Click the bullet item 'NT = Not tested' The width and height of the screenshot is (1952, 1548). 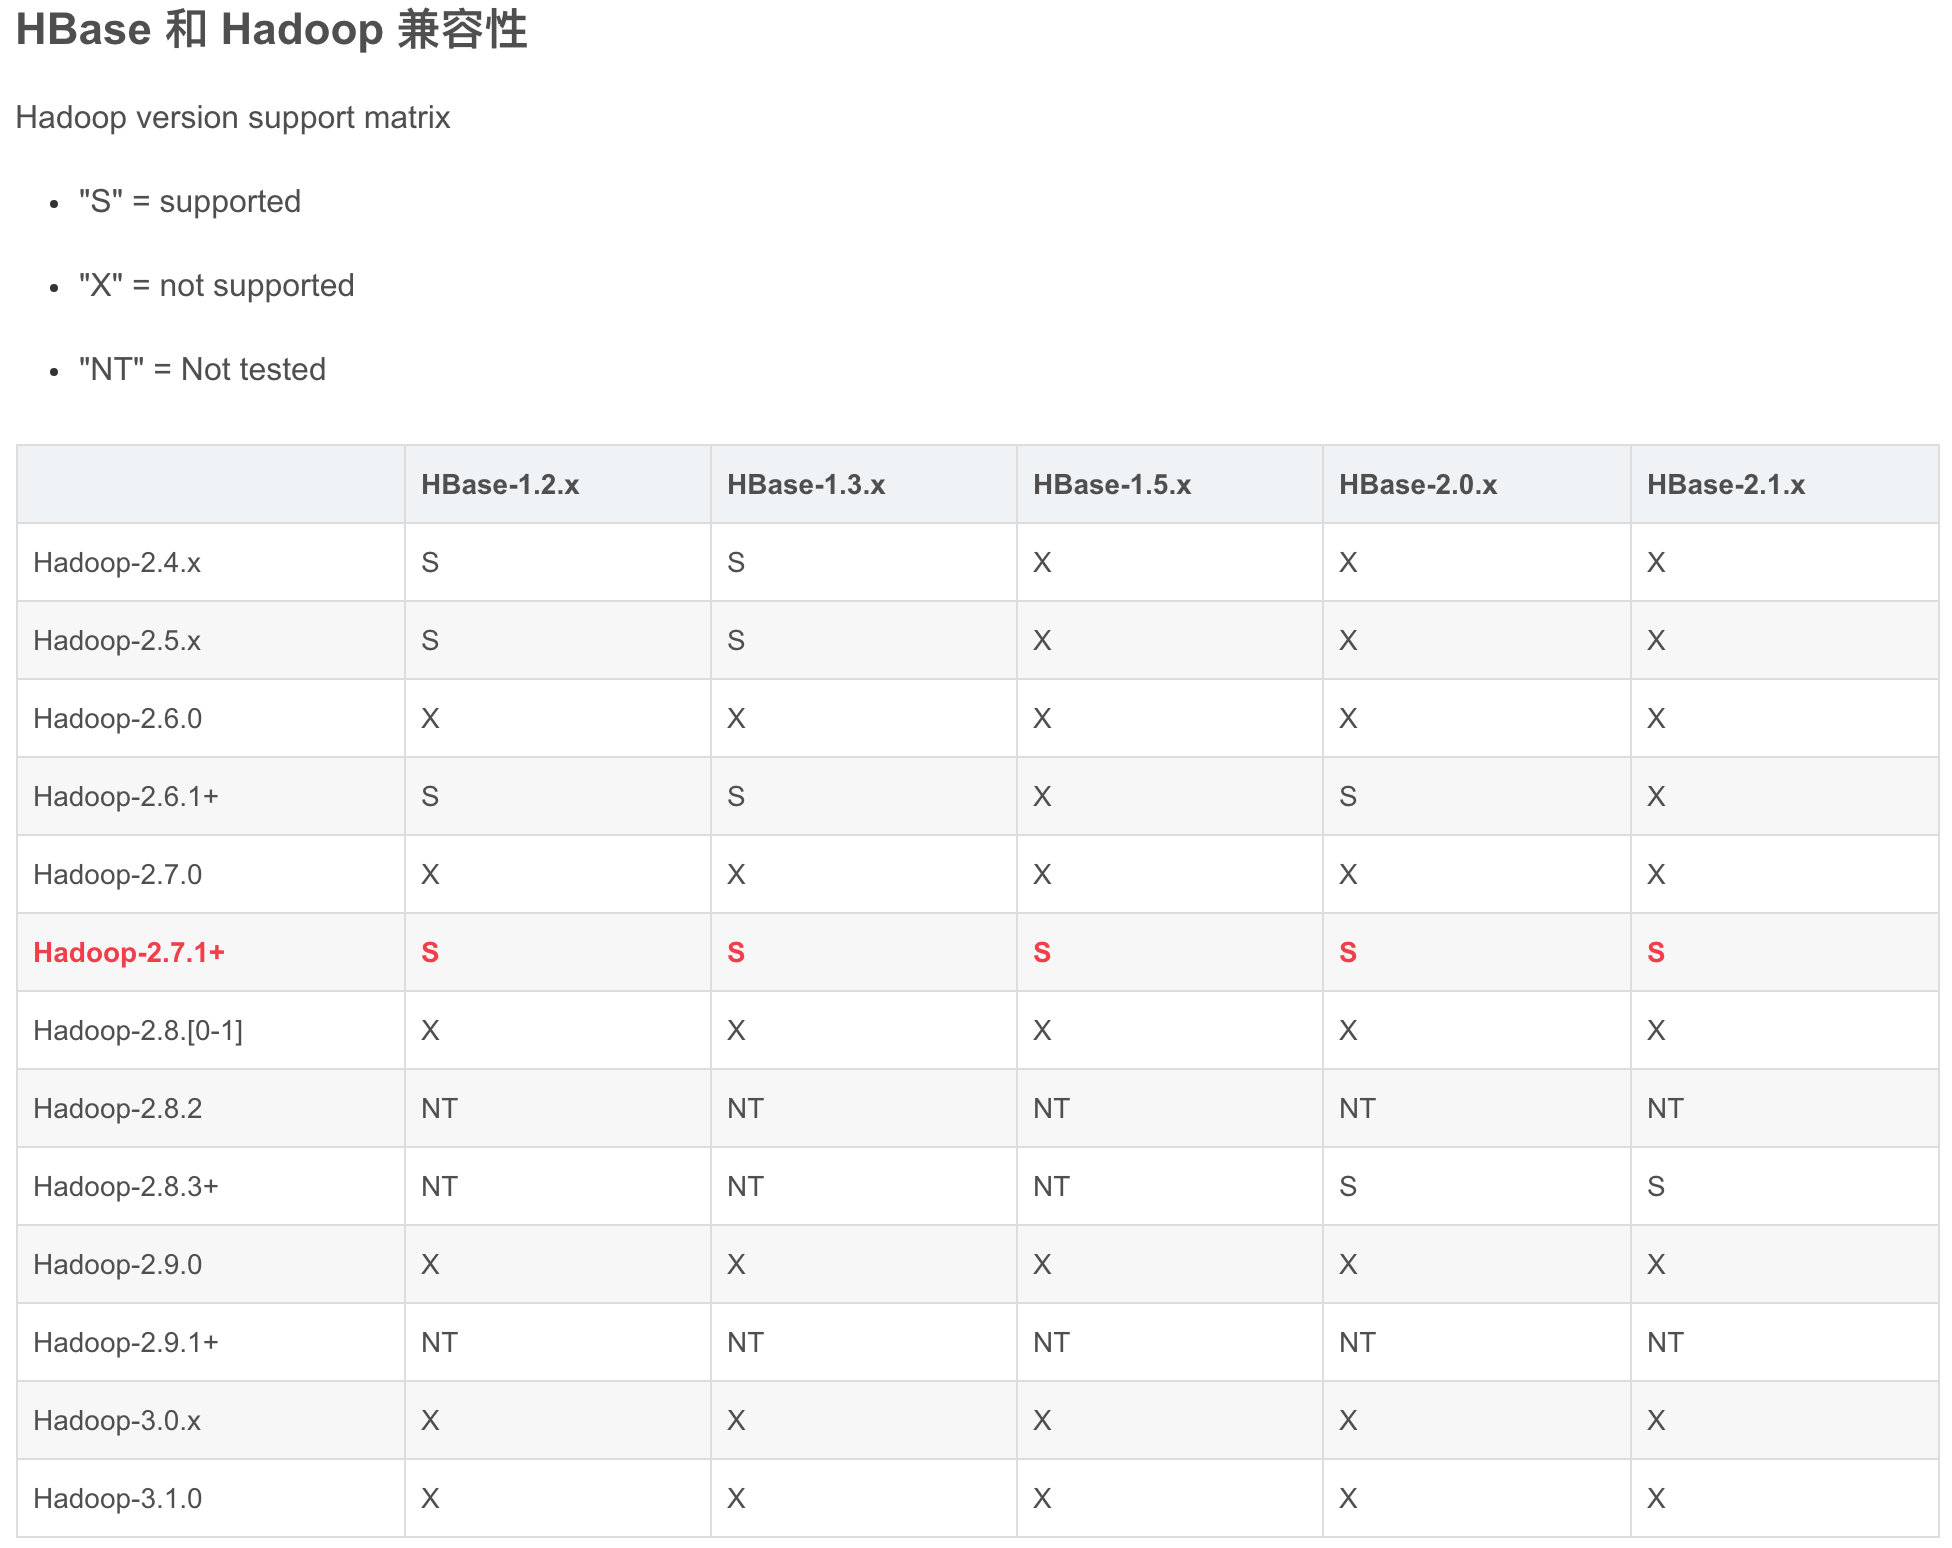[x=200, y=369]
